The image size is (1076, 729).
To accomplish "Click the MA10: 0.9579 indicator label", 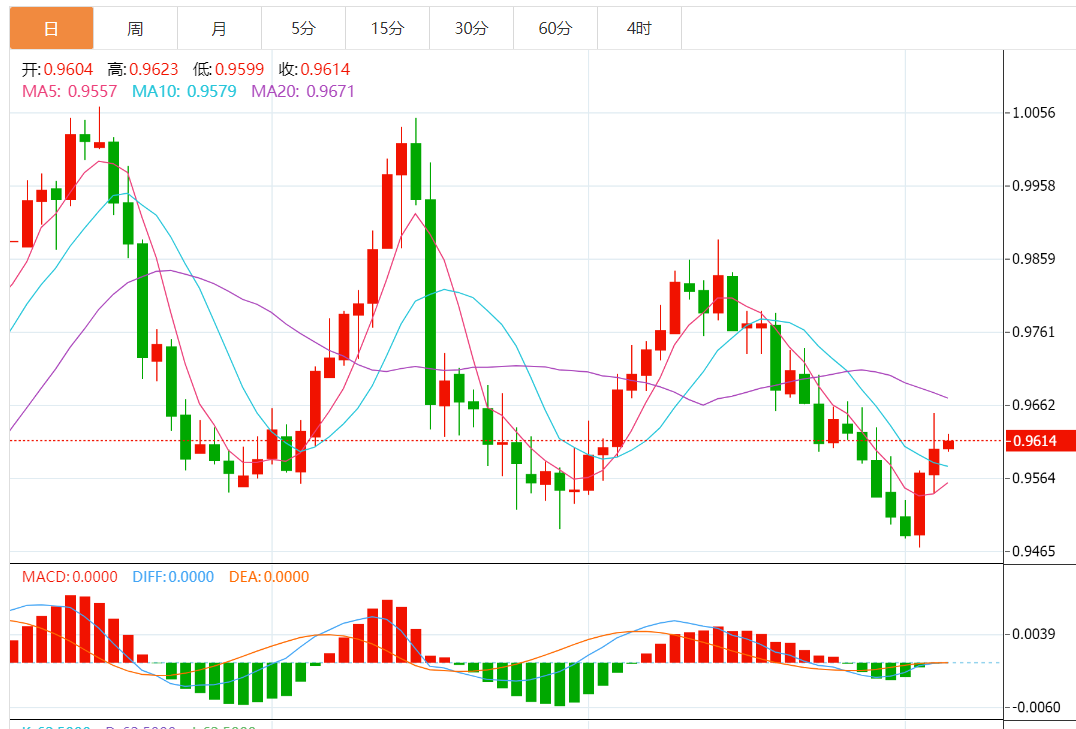I will click(184, 91).
